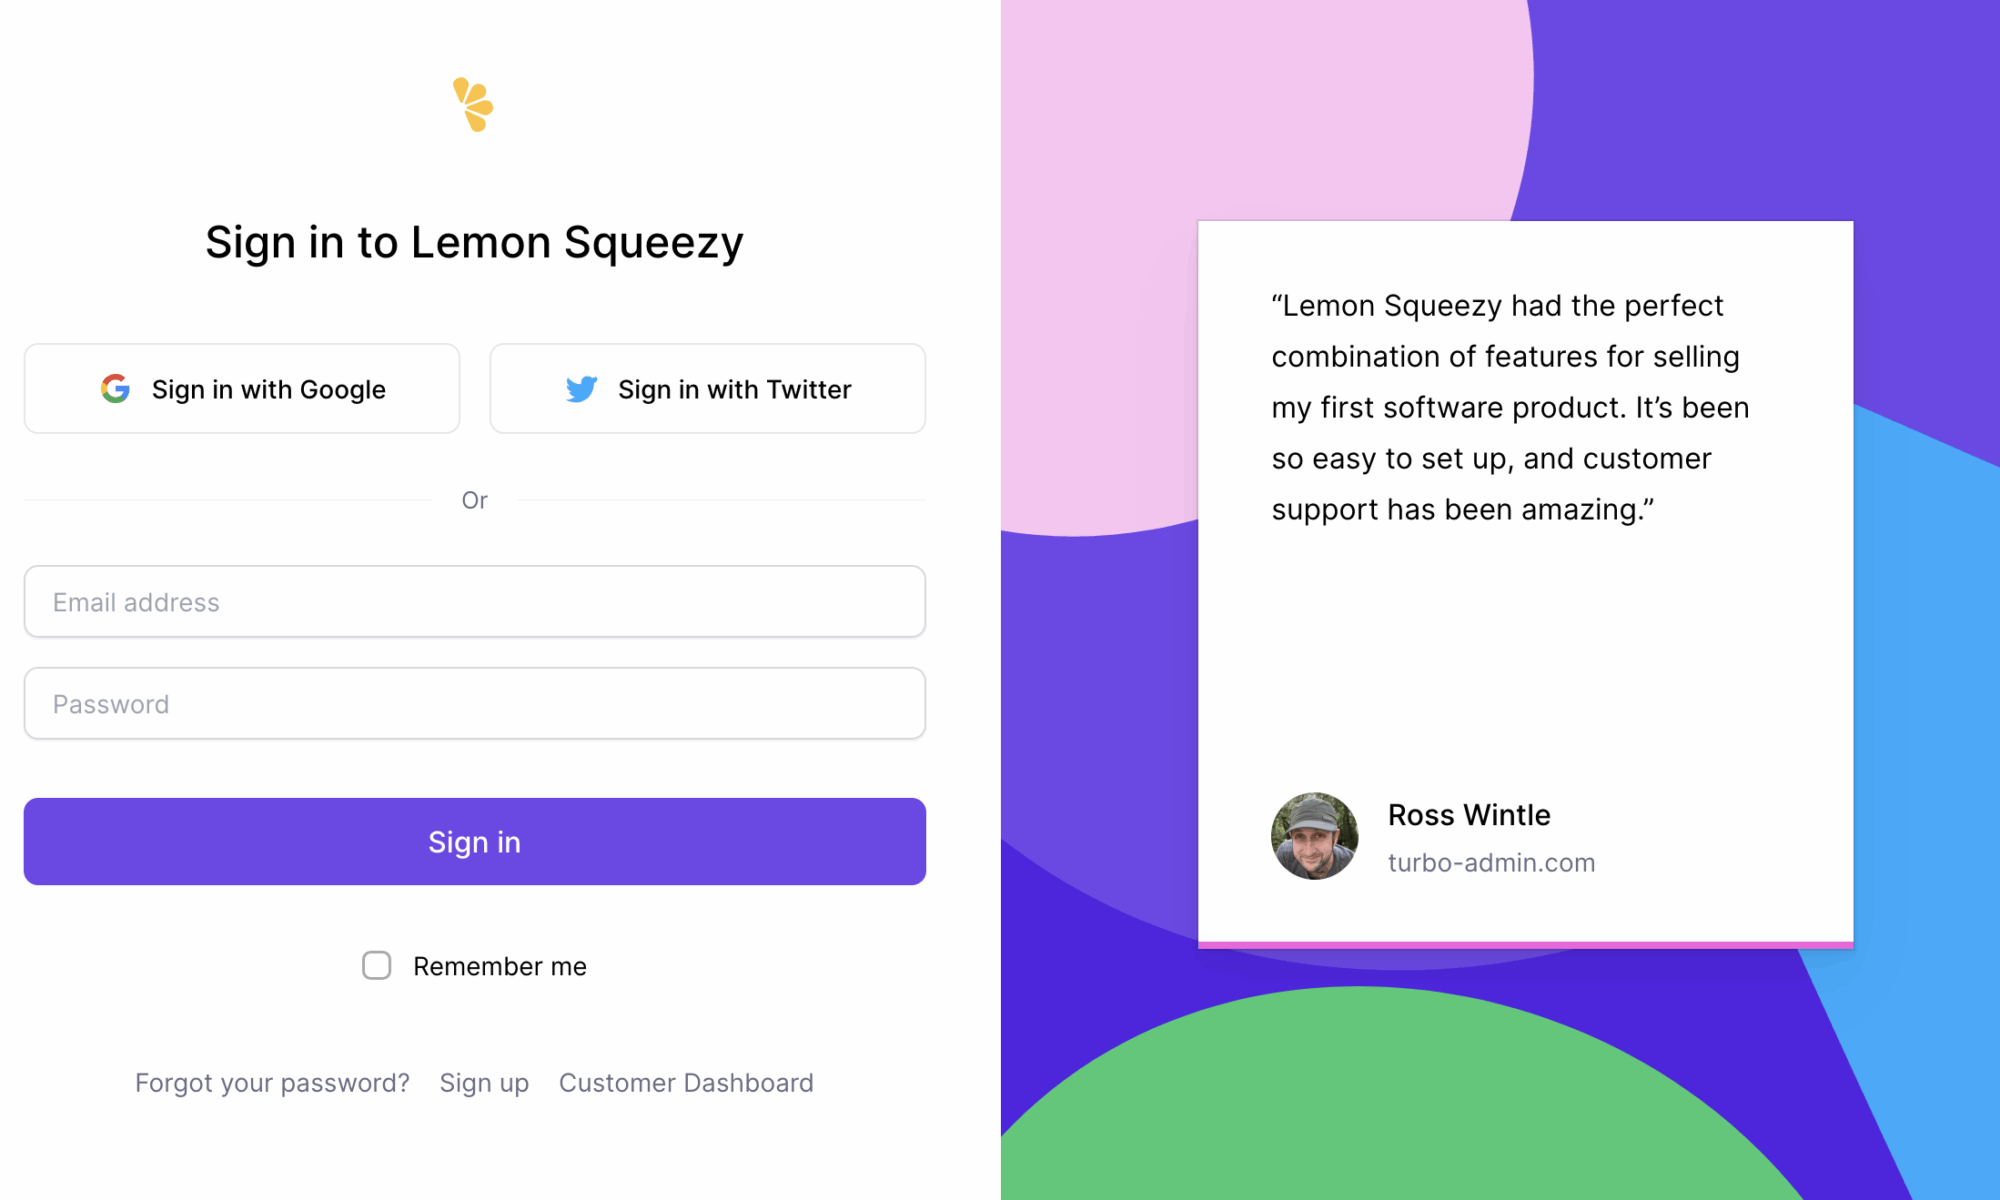This screenshot has width=2000, height=1200.
Task: Focus the Email address field
Action: 475,602
